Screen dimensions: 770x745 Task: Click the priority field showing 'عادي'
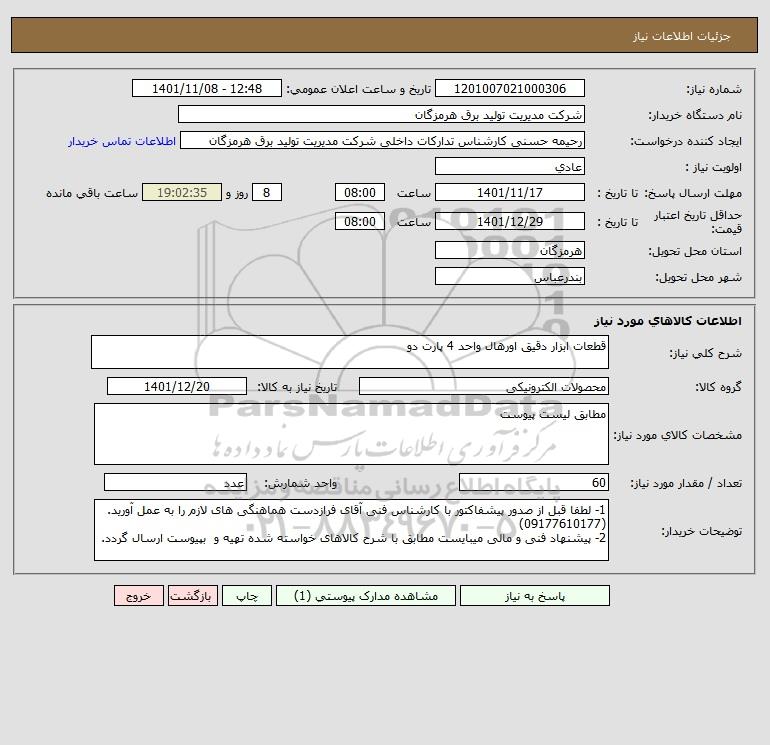coord(510,166)
